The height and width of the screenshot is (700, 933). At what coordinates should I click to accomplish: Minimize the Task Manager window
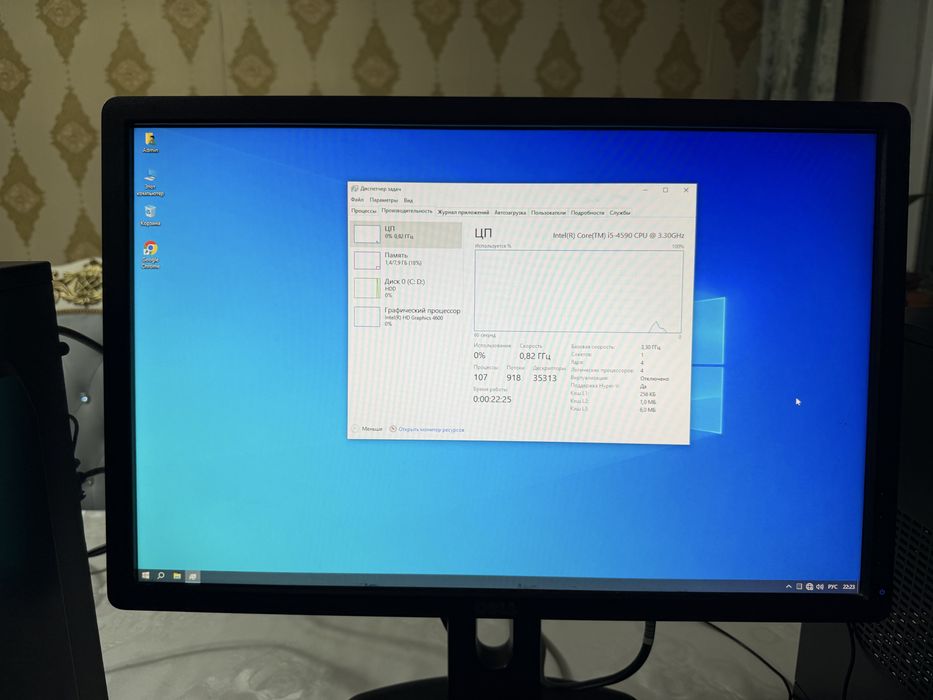(x=646, y=190)
